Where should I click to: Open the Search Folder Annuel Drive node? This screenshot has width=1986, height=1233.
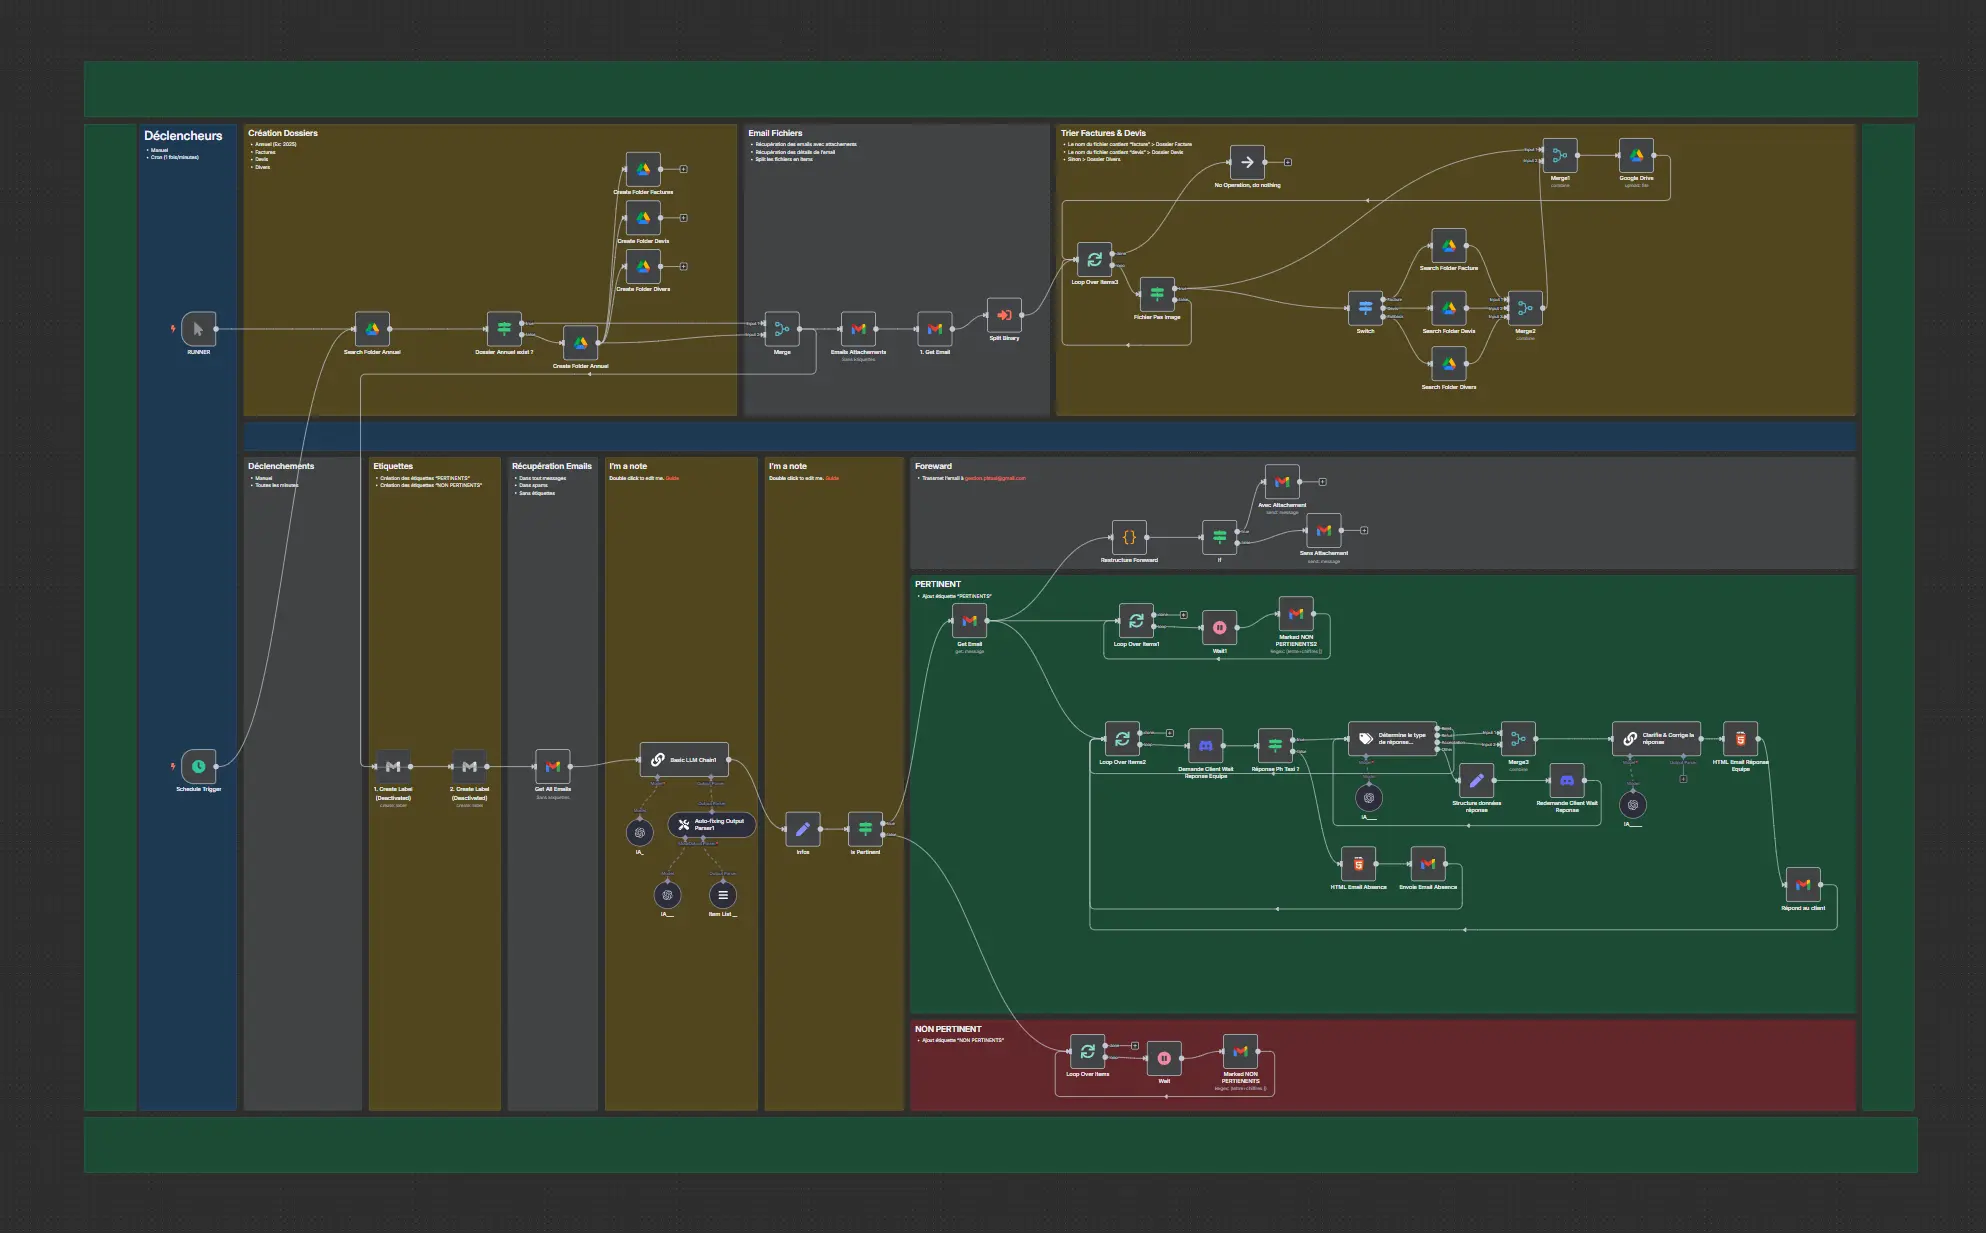[x=372, y=328]
